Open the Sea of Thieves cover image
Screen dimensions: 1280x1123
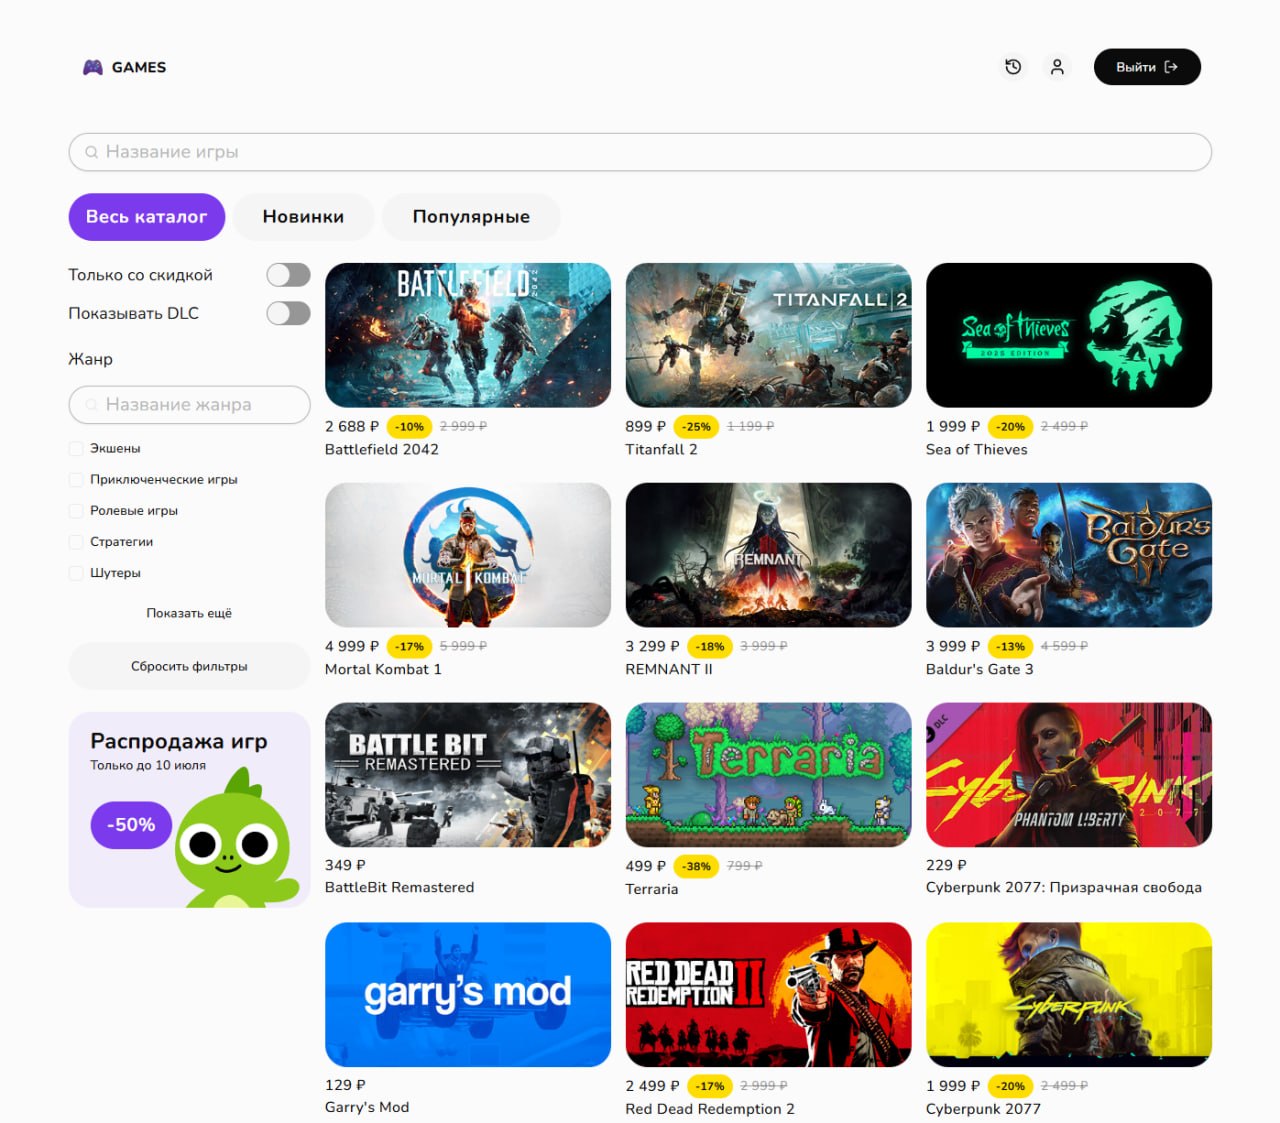pos(1069,335)
